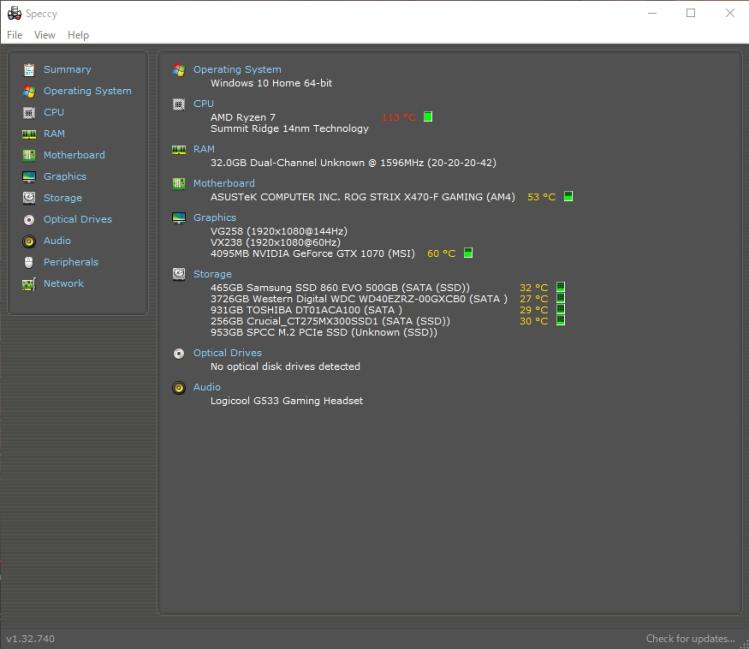Select the Storage drive icon in sidebar
749x649 pixels.
tap(29, 198)
